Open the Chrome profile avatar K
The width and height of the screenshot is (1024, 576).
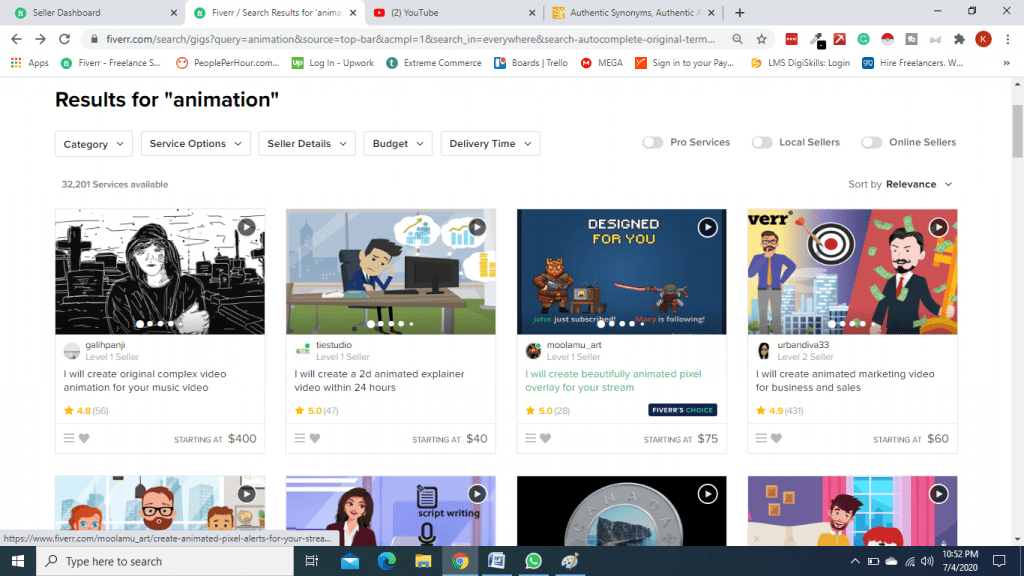pyautogui.click(x=983, y=39)
